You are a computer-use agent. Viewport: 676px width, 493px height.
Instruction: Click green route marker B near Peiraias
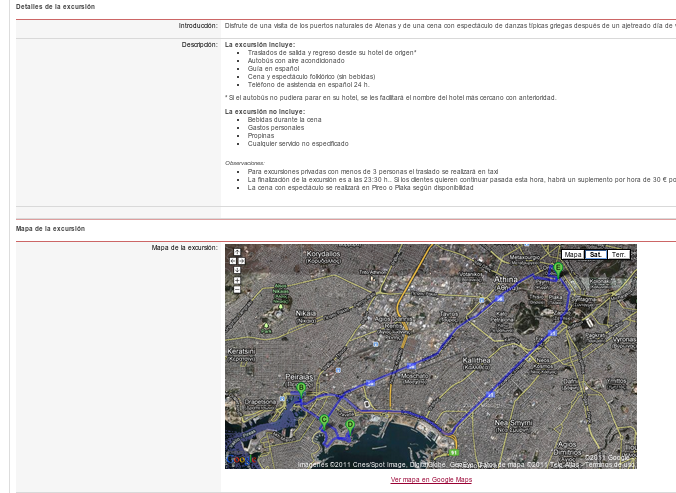pos(301,386)
